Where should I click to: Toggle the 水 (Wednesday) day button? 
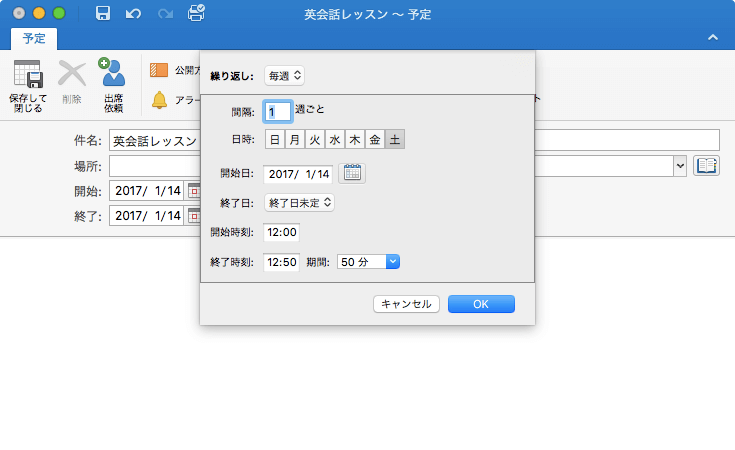(335, 140)
